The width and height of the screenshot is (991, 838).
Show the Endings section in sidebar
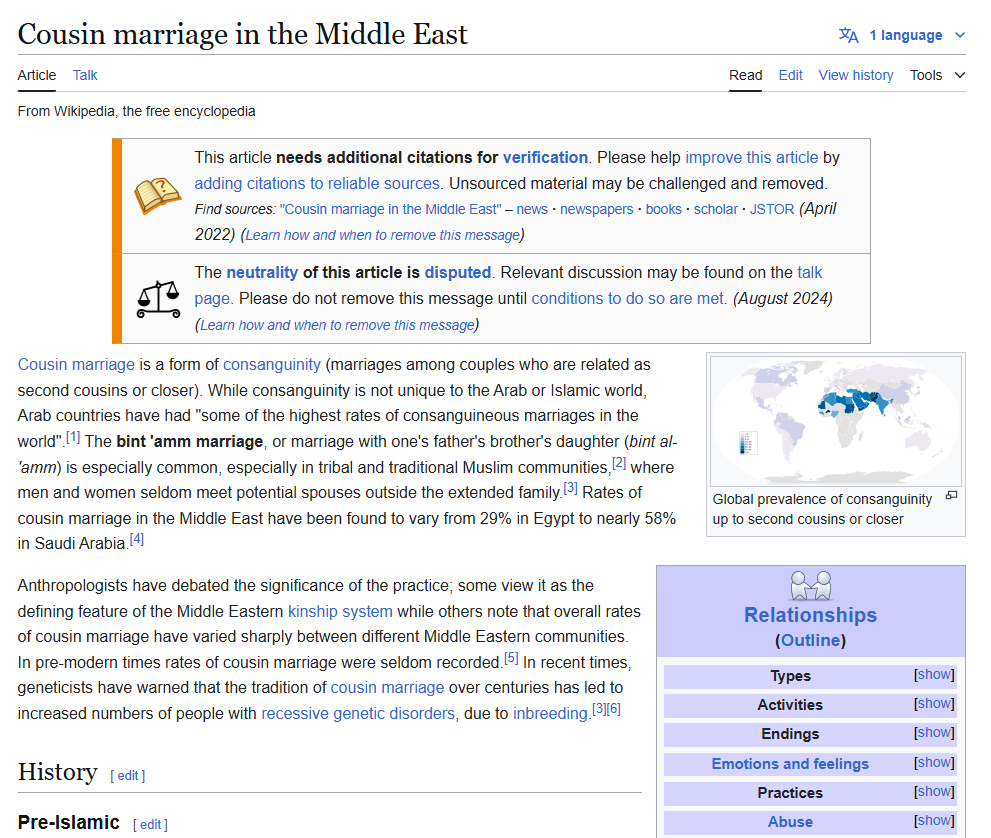click(934, 732)
